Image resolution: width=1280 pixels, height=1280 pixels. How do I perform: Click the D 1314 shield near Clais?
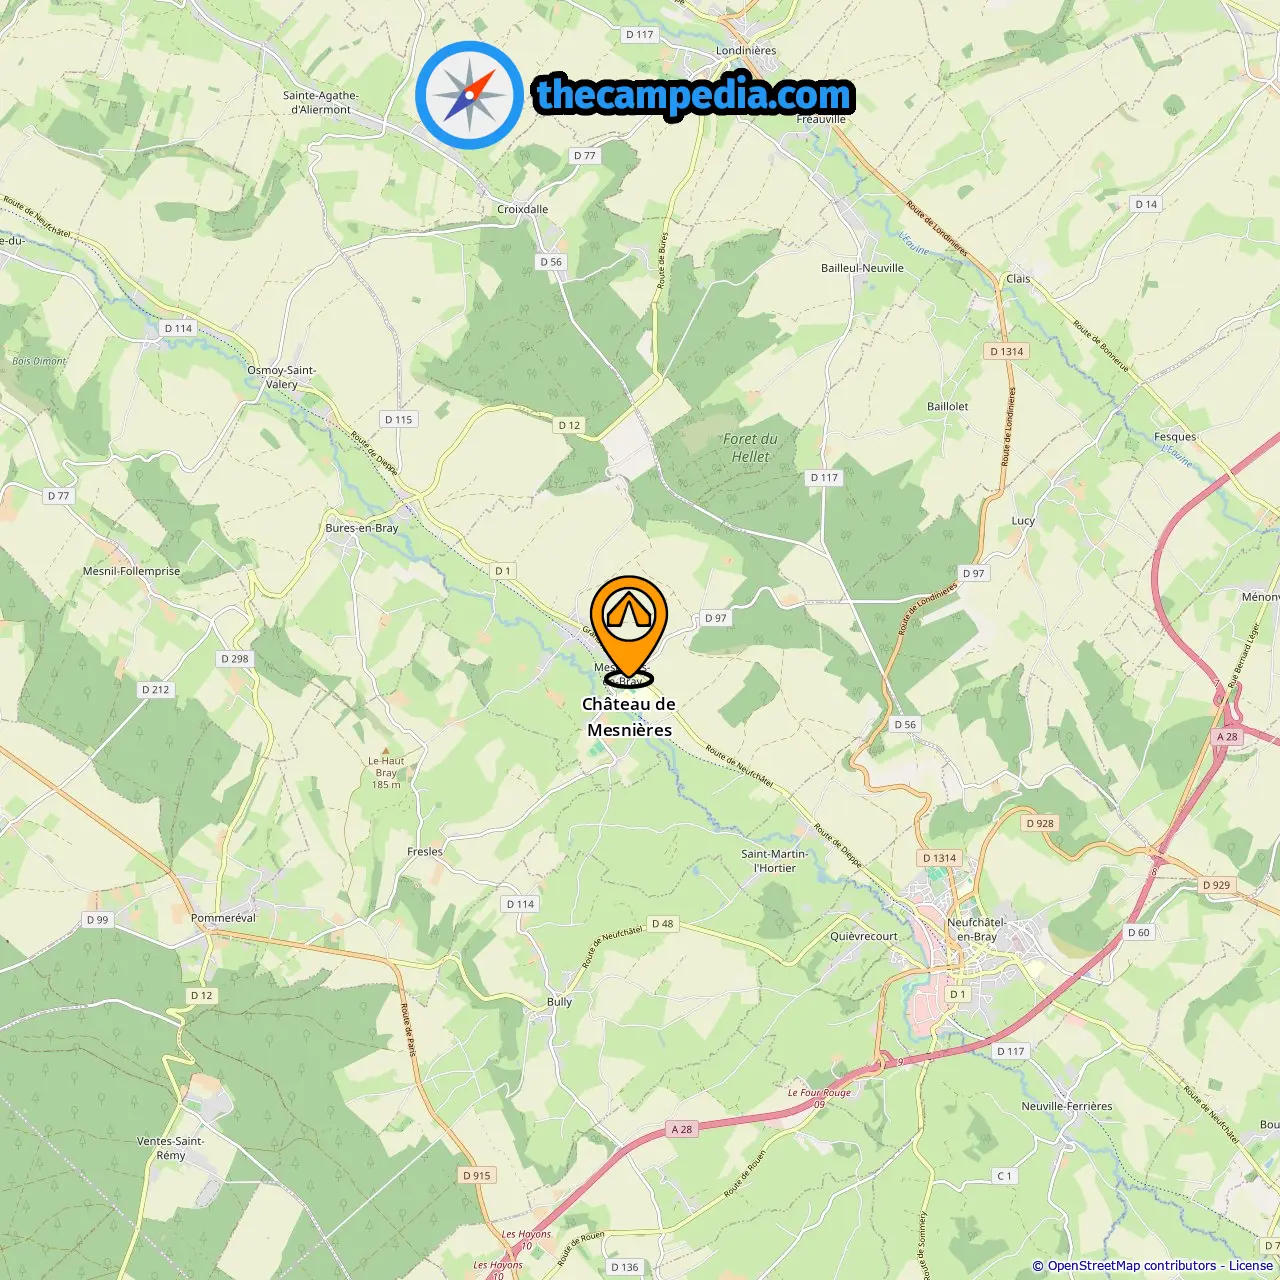coord(1007,351)
